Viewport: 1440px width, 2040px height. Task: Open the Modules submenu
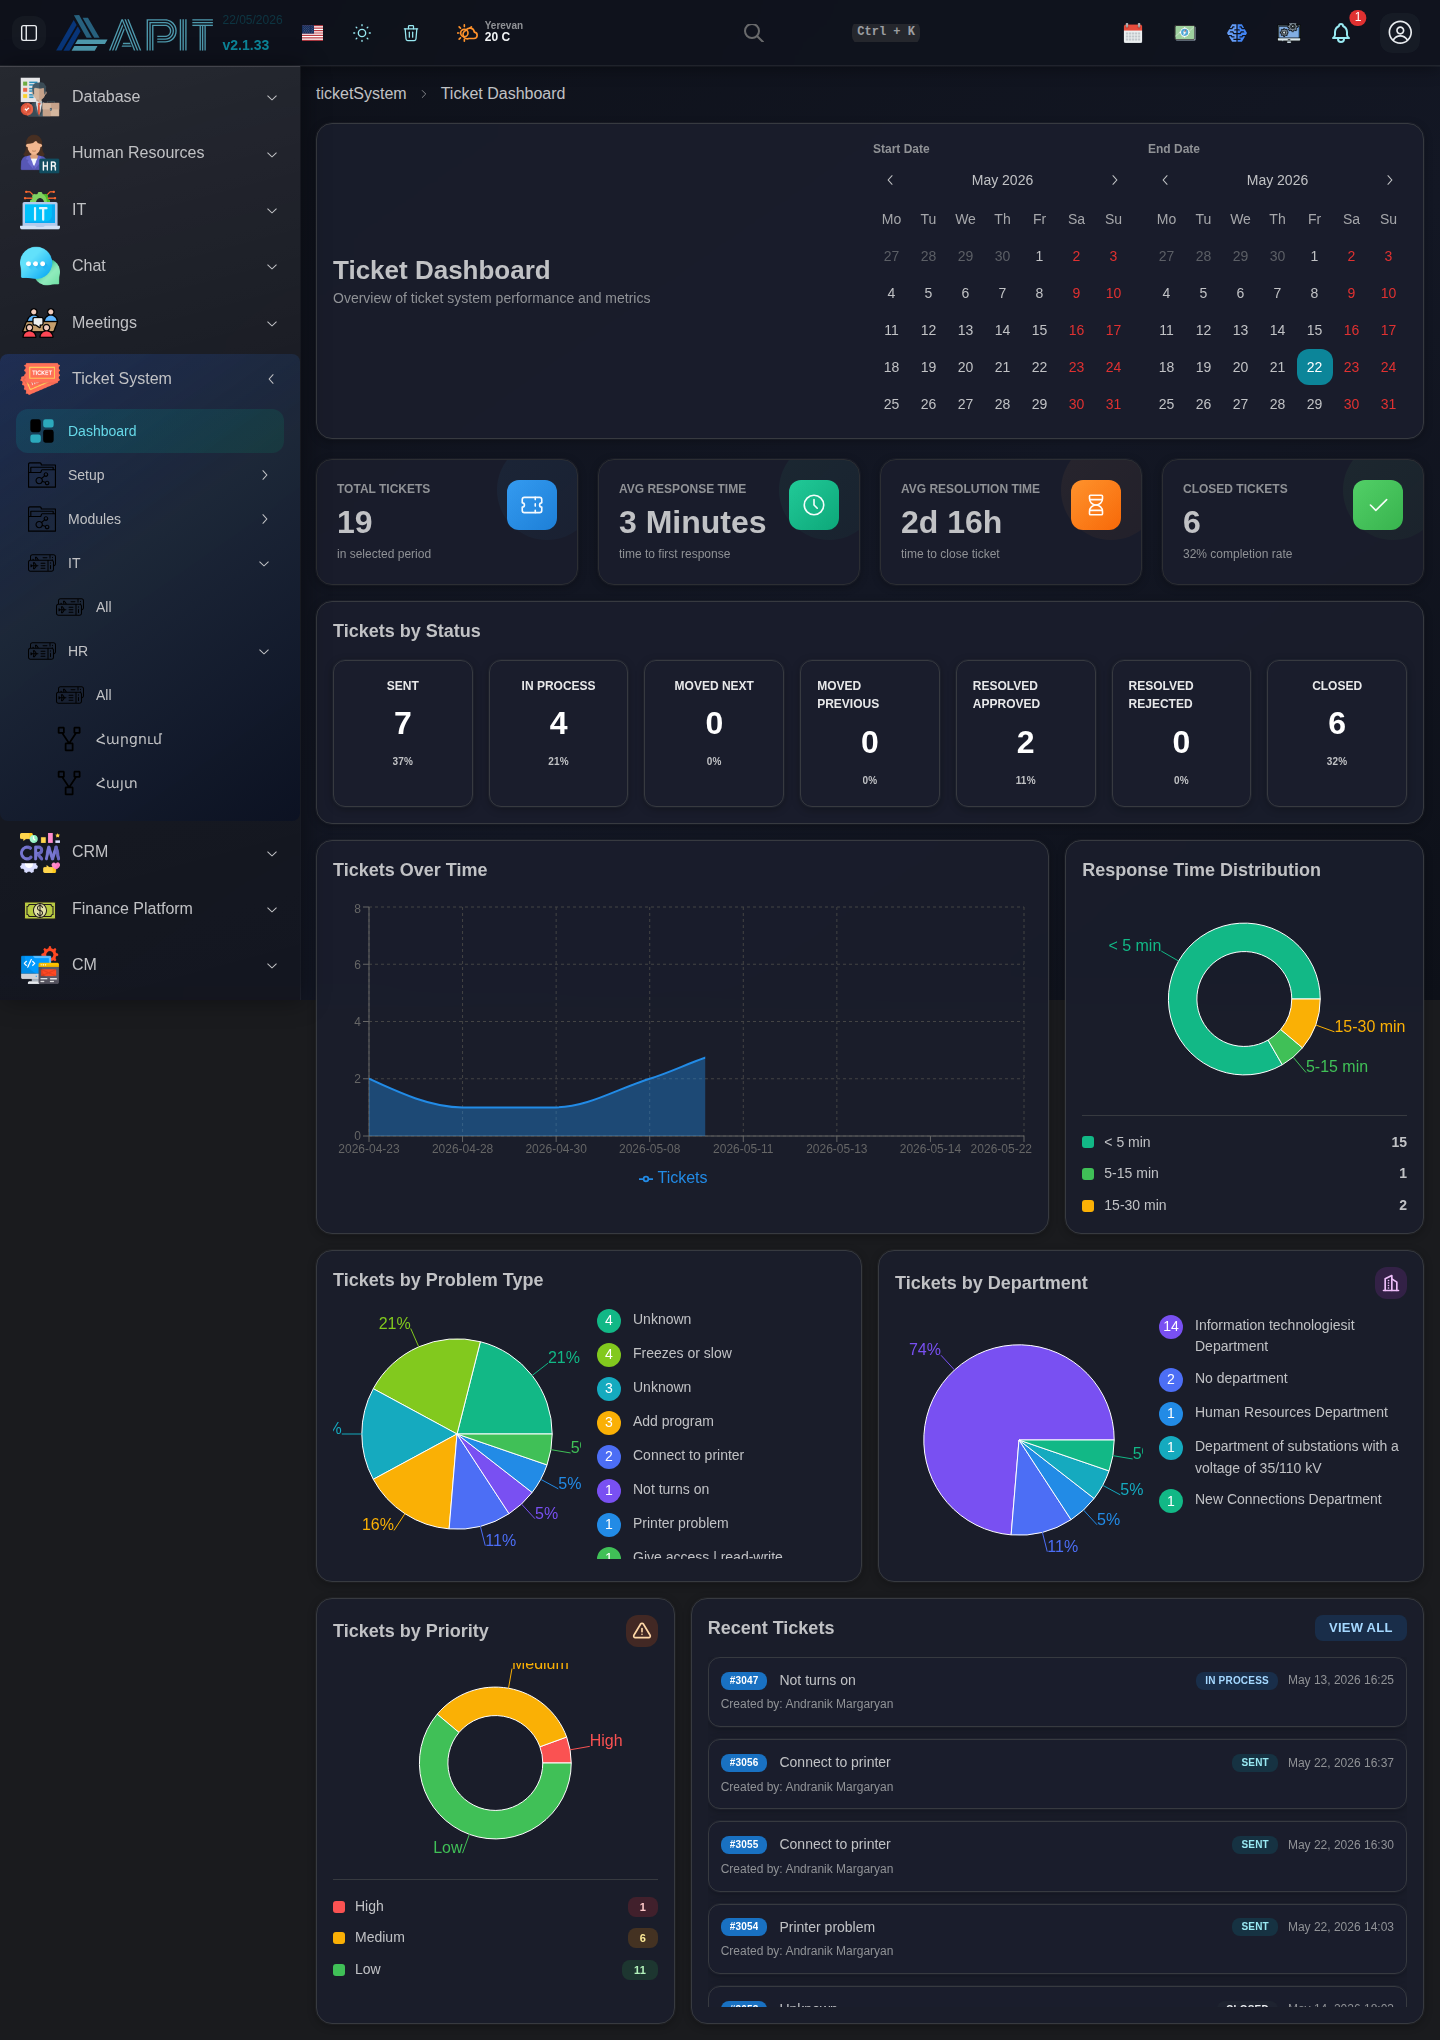click(150, 519)
